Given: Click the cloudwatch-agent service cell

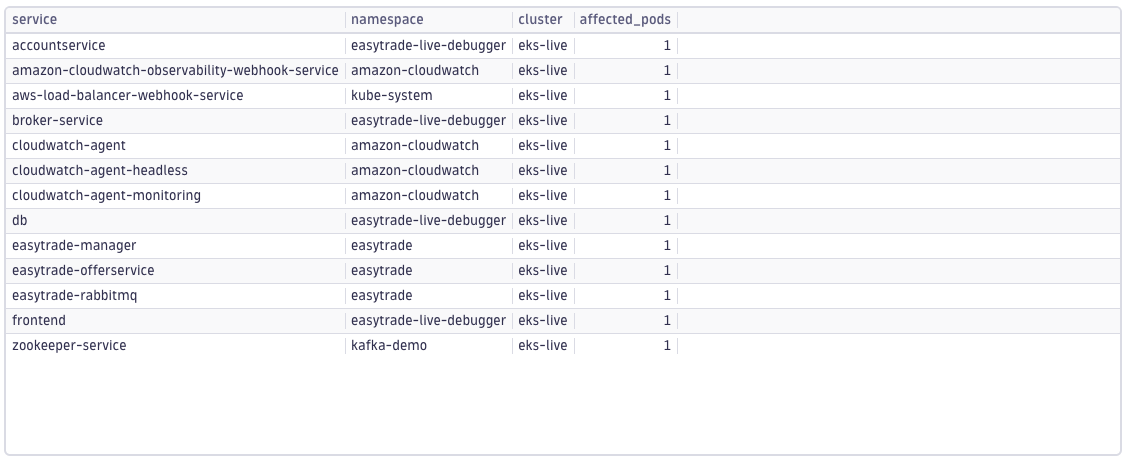Looking at the screenshot, I should pyautogui.click(x=176, y=145).
